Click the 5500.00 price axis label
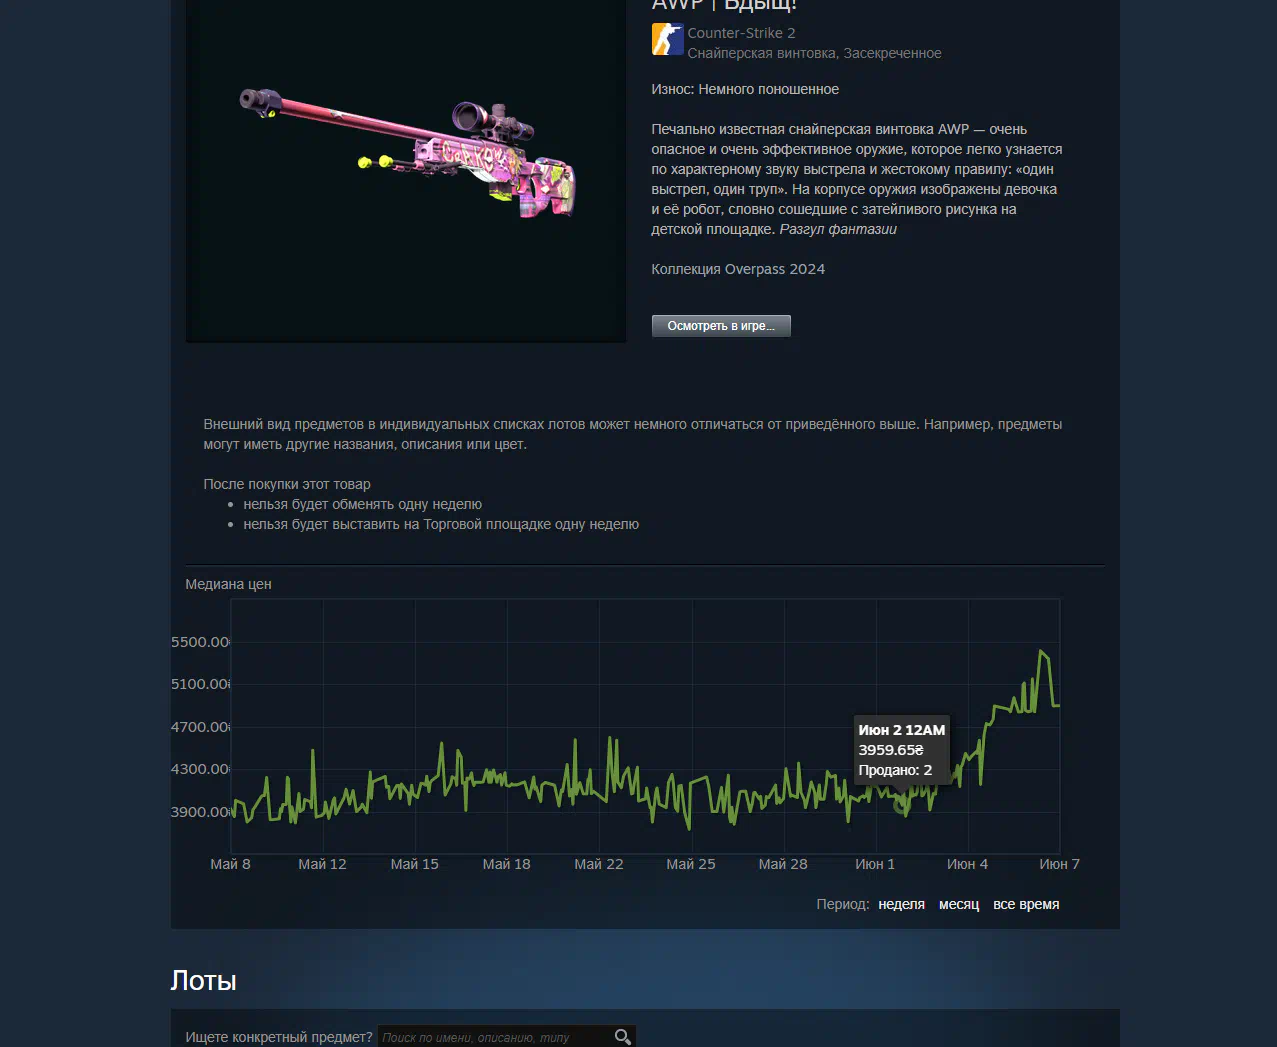Screen dimensions: 1277x1047 (x=201, y=642)
